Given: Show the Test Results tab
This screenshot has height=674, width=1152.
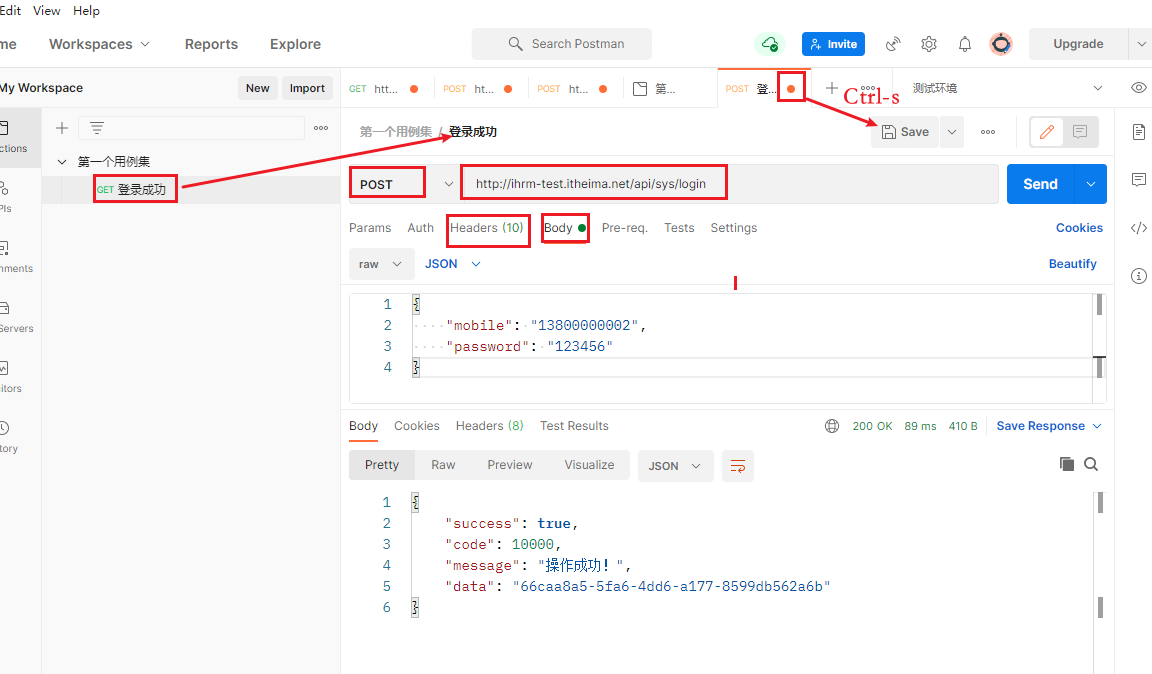Looking at the screenshot, I should click(574, 426).
